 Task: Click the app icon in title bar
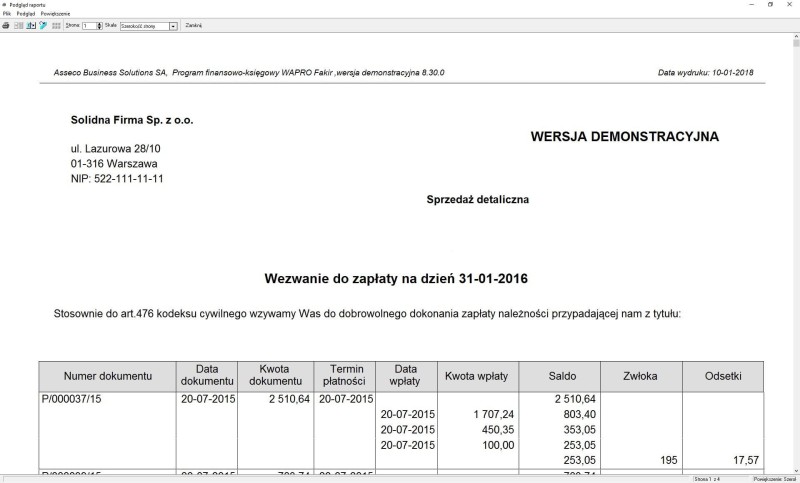tap(5, 5)
